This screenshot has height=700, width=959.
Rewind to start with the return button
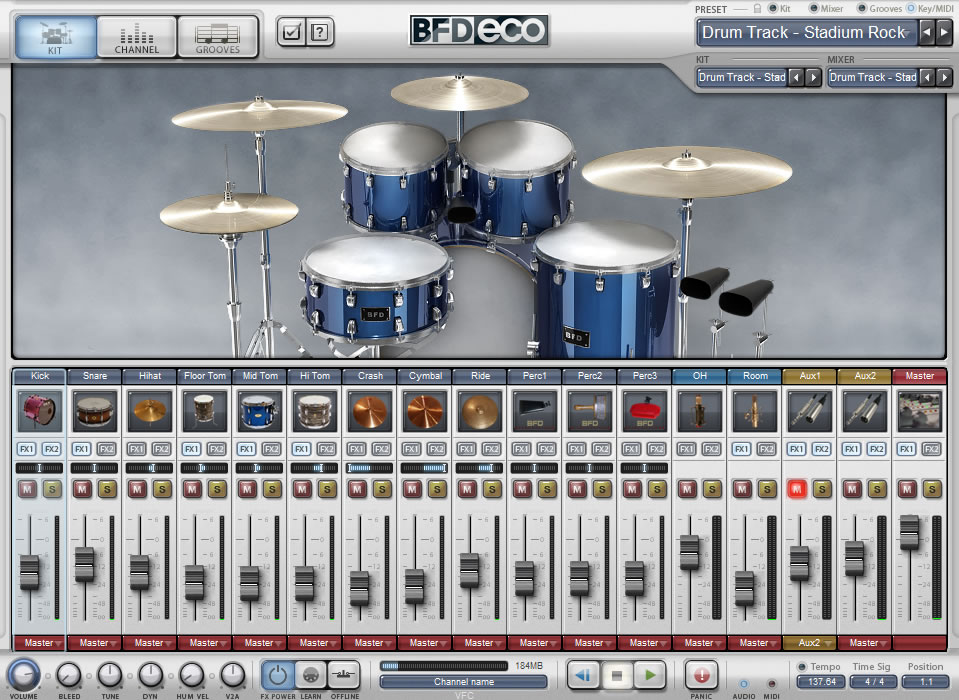click(x=583, y=676)
